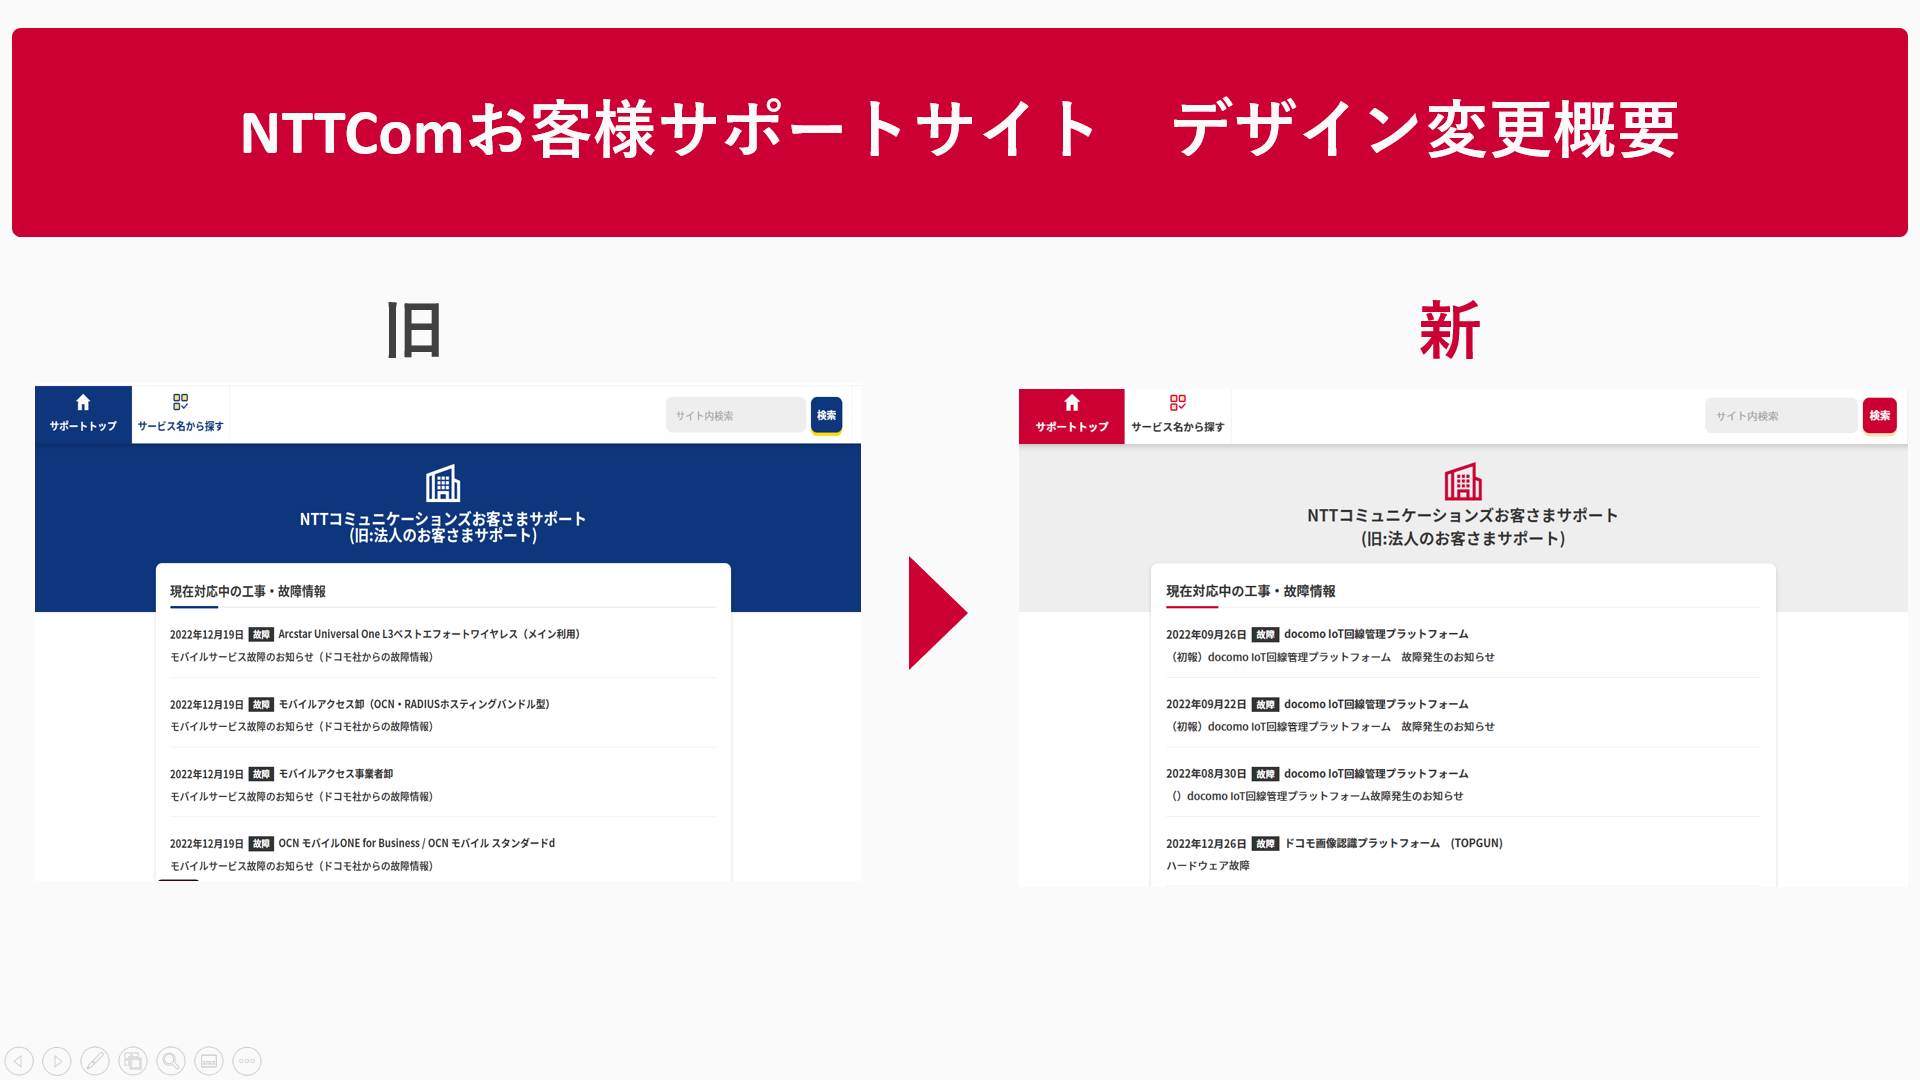This screenshot has height=1080, width=1920.
Task: Click the red building icon in new site
Action: coord(1463,482)
